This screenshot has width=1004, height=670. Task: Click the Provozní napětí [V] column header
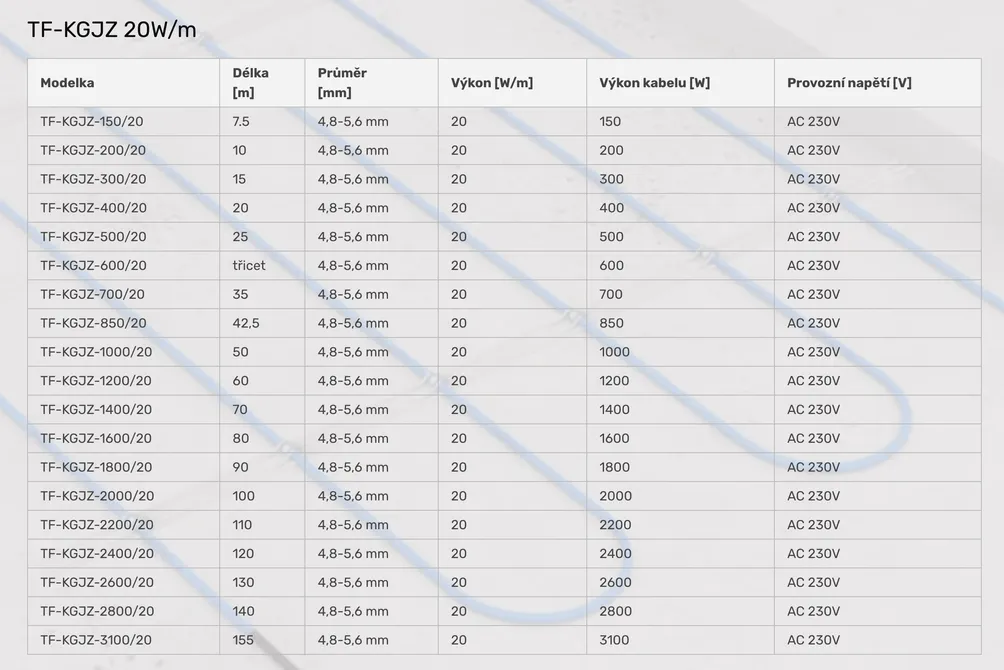coord(849,83)
